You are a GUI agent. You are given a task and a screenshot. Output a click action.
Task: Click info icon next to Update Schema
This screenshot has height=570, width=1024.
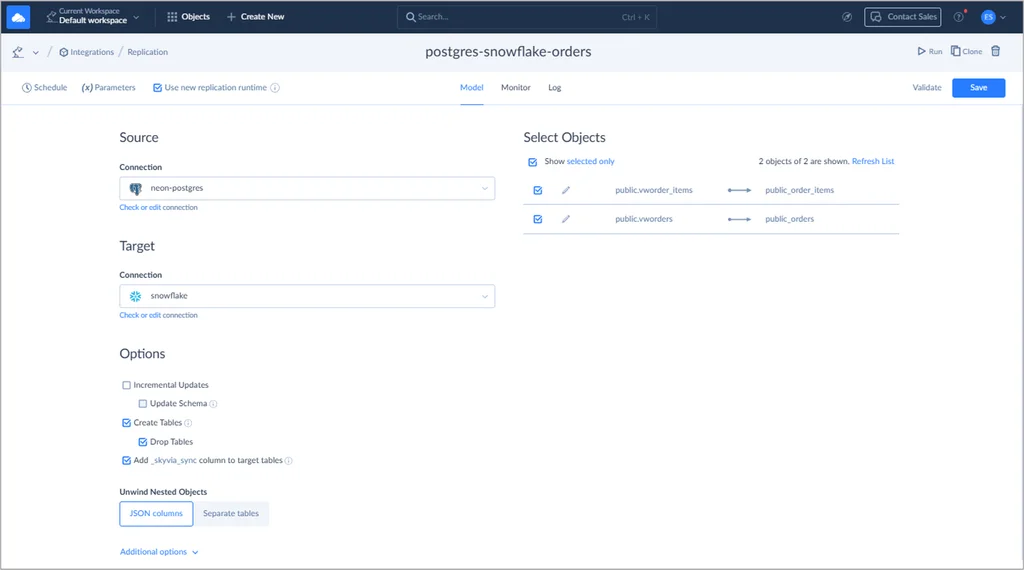214,404
